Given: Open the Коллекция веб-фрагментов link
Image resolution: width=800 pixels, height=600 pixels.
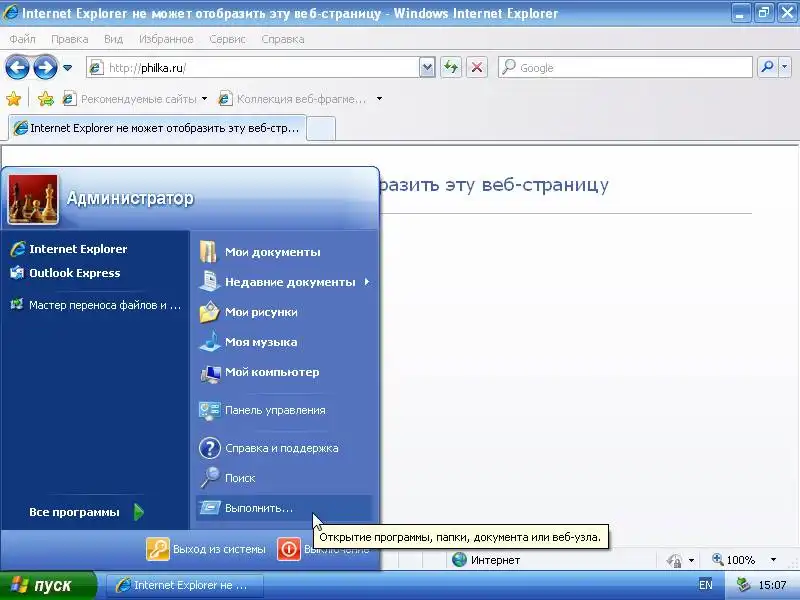Looking at the screenshot, I should point(292,99).
